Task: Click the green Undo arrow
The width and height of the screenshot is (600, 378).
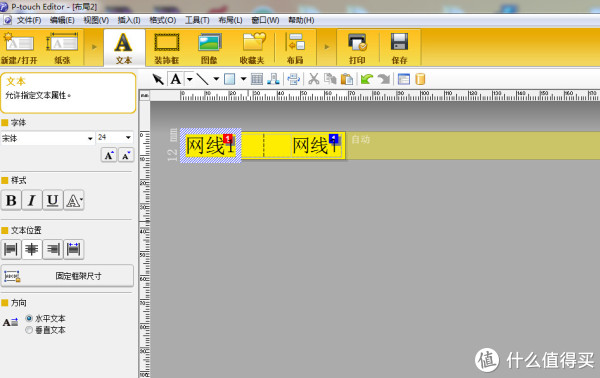Action: [367, 79]
